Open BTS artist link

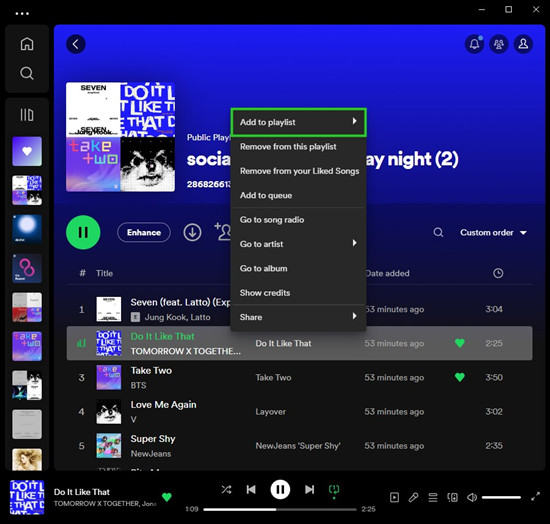pos(138,385)
